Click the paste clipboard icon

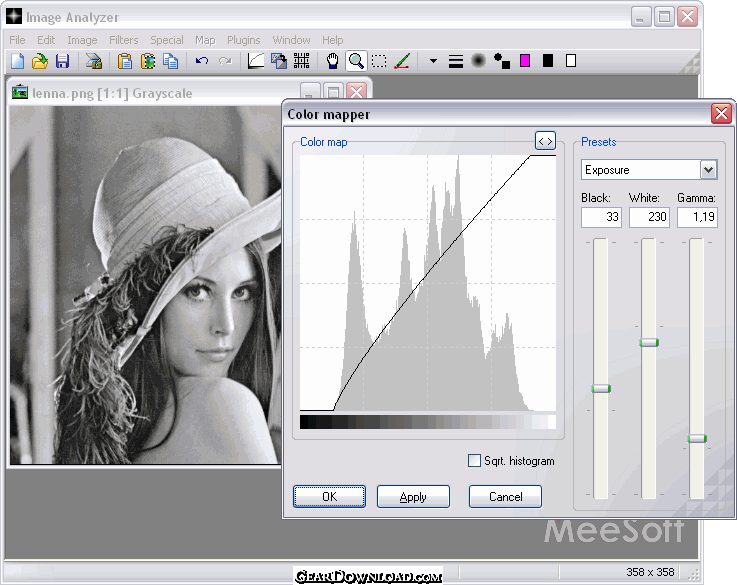coord(125,61)
